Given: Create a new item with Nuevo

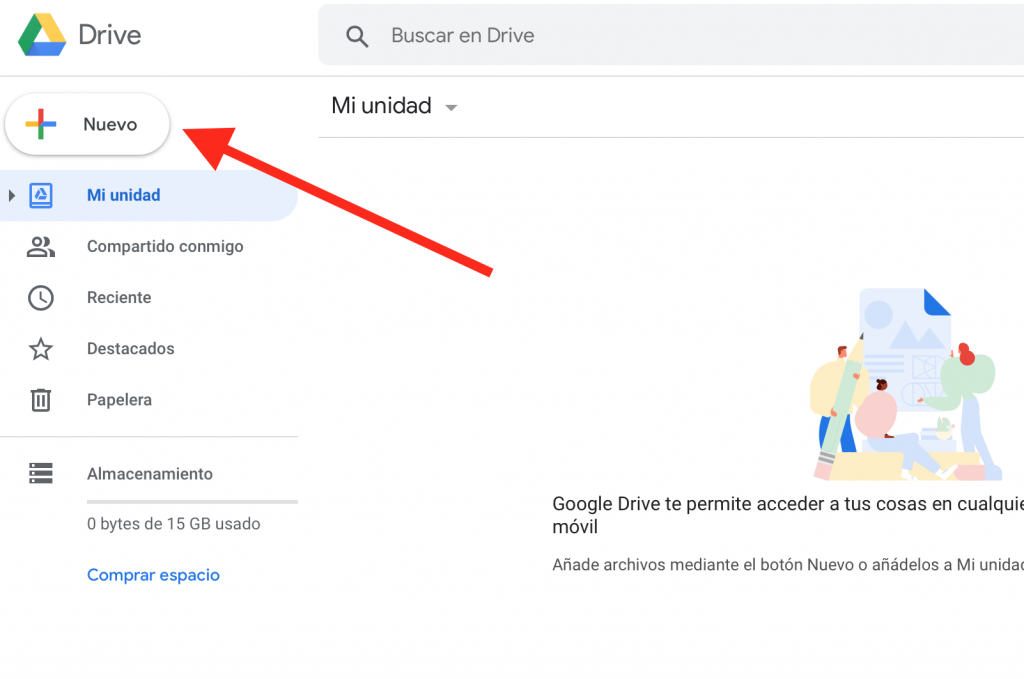Looking at the screenshot, I should [x=87, y=124].
